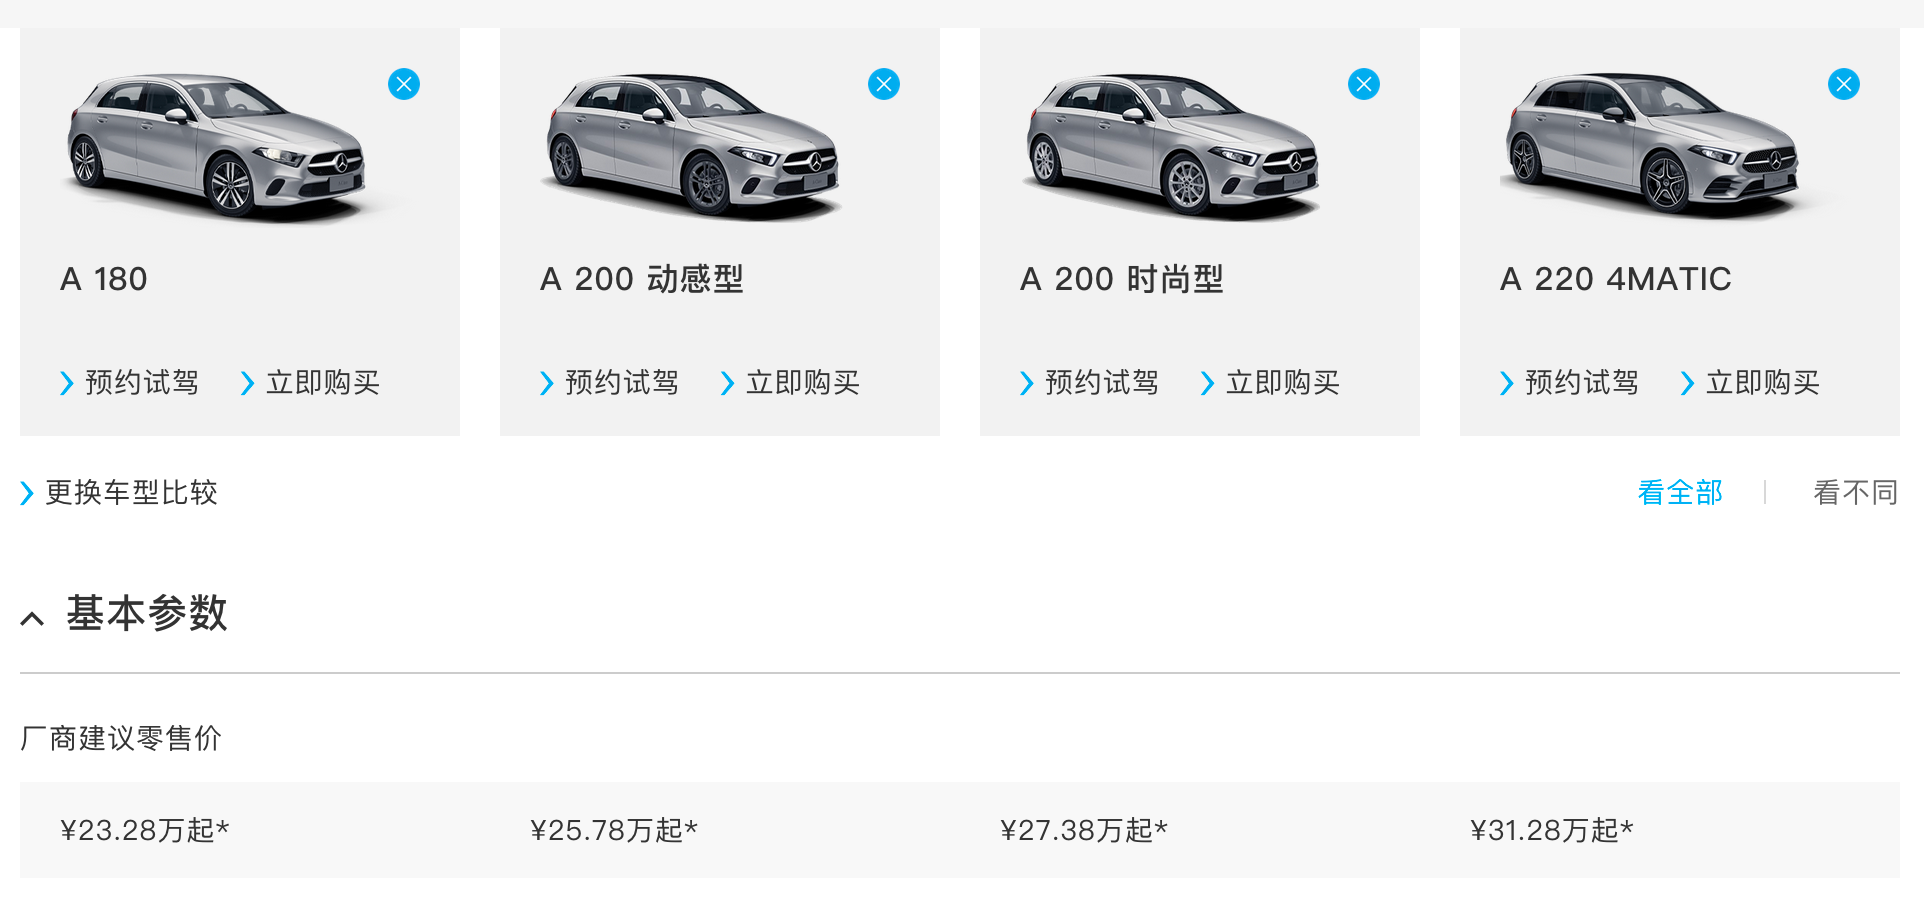The image size is (1924, 898).
Task: Remove A 220 4MATIC from comparison
Action: 1844,84
